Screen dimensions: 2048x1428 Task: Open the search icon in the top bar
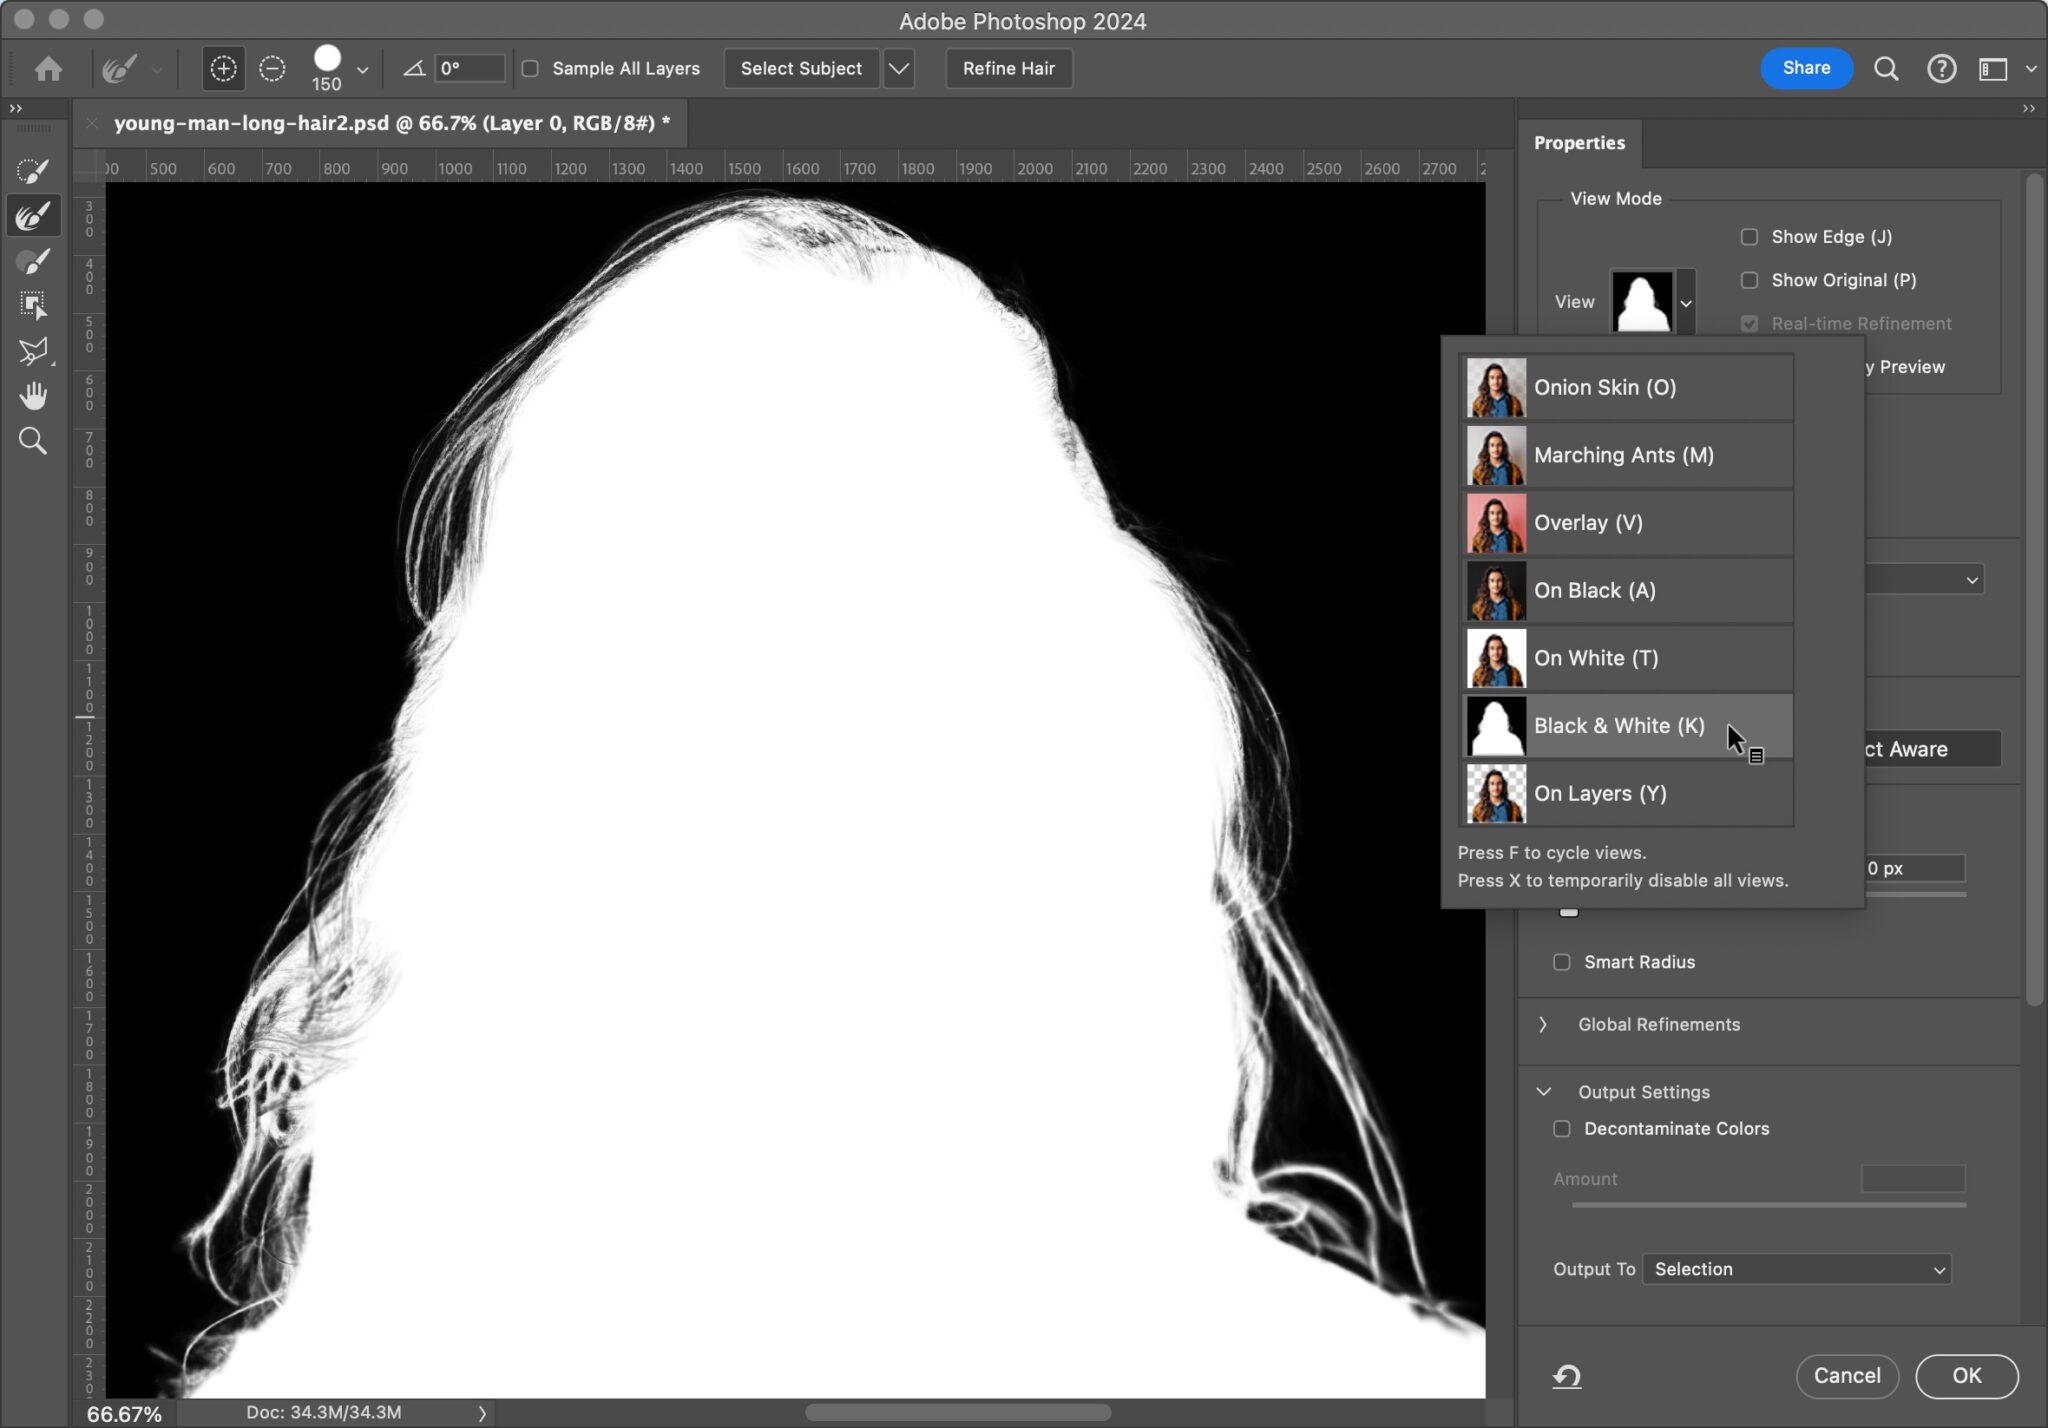tap(1886, 68)
